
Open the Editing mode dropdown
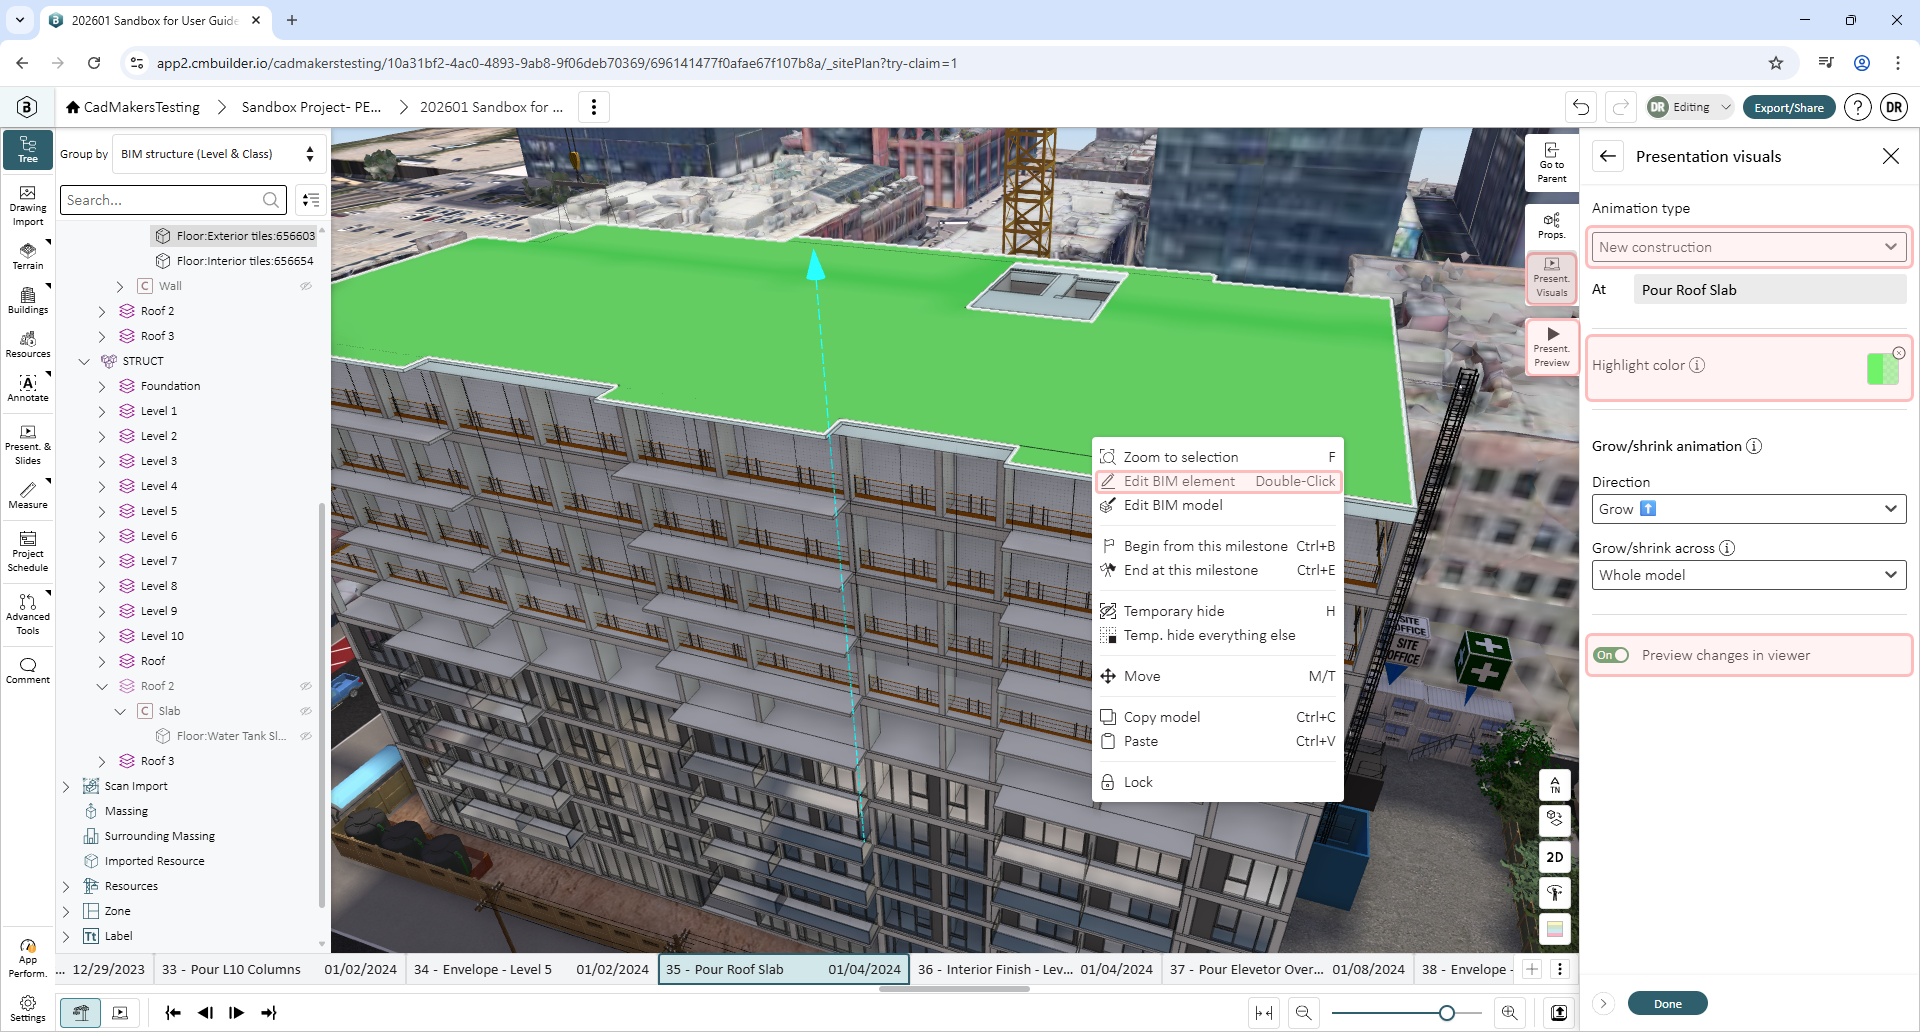(x=1690, y=107)
